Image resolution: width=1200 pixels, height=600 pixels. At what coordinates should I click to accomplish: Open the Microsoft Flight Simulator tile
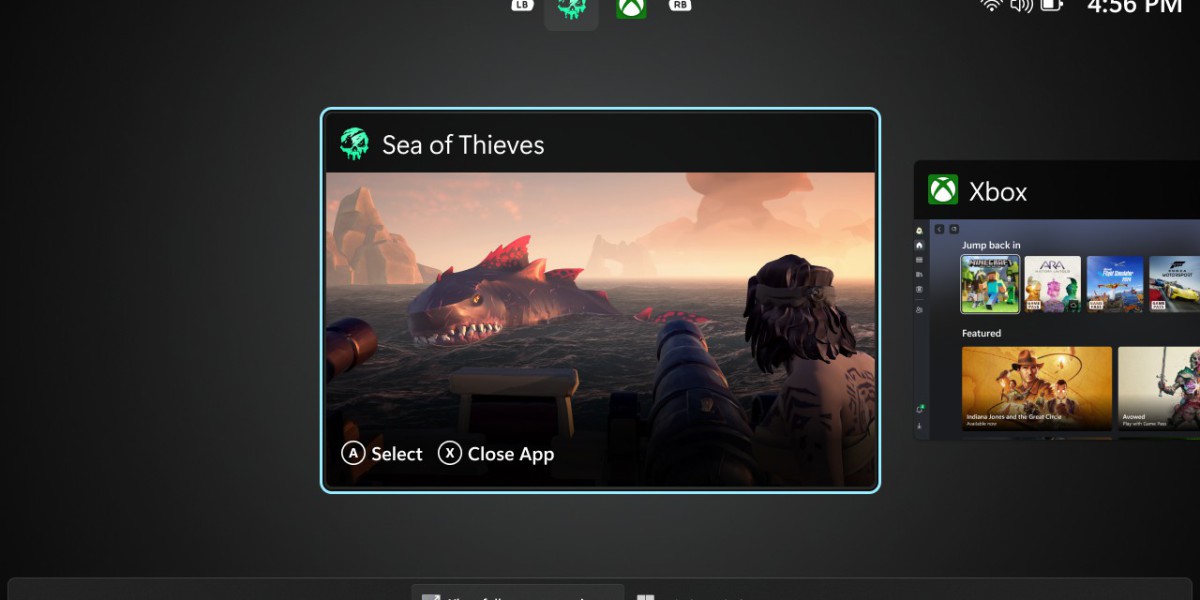1114,285
